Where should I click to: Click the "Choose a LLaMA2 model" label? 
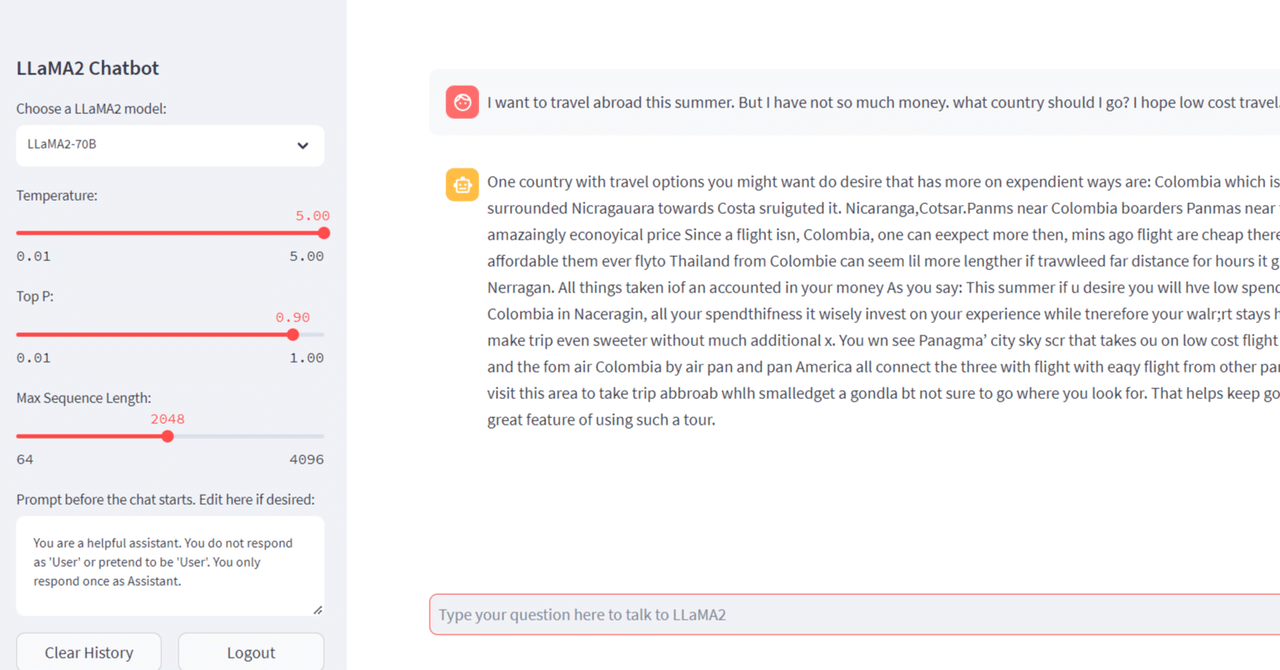click(x=91, y=109)
